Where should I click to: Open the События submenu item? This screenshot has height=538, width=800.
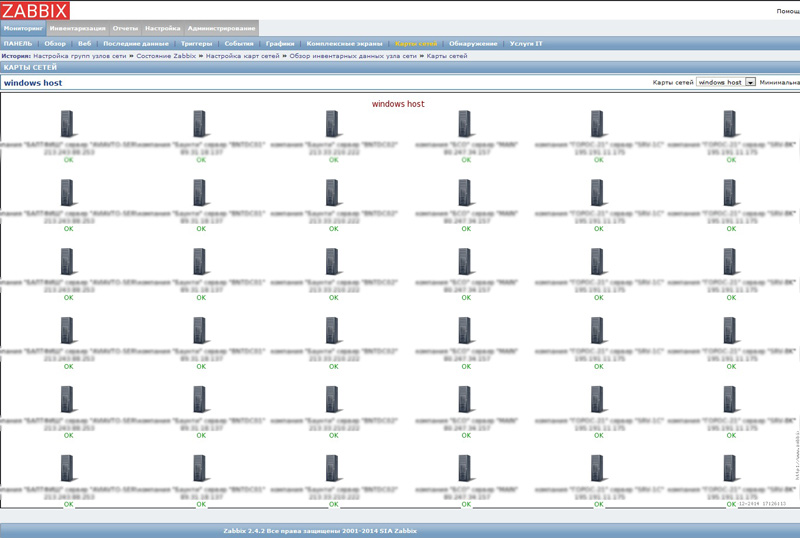(x=239, y=44)
